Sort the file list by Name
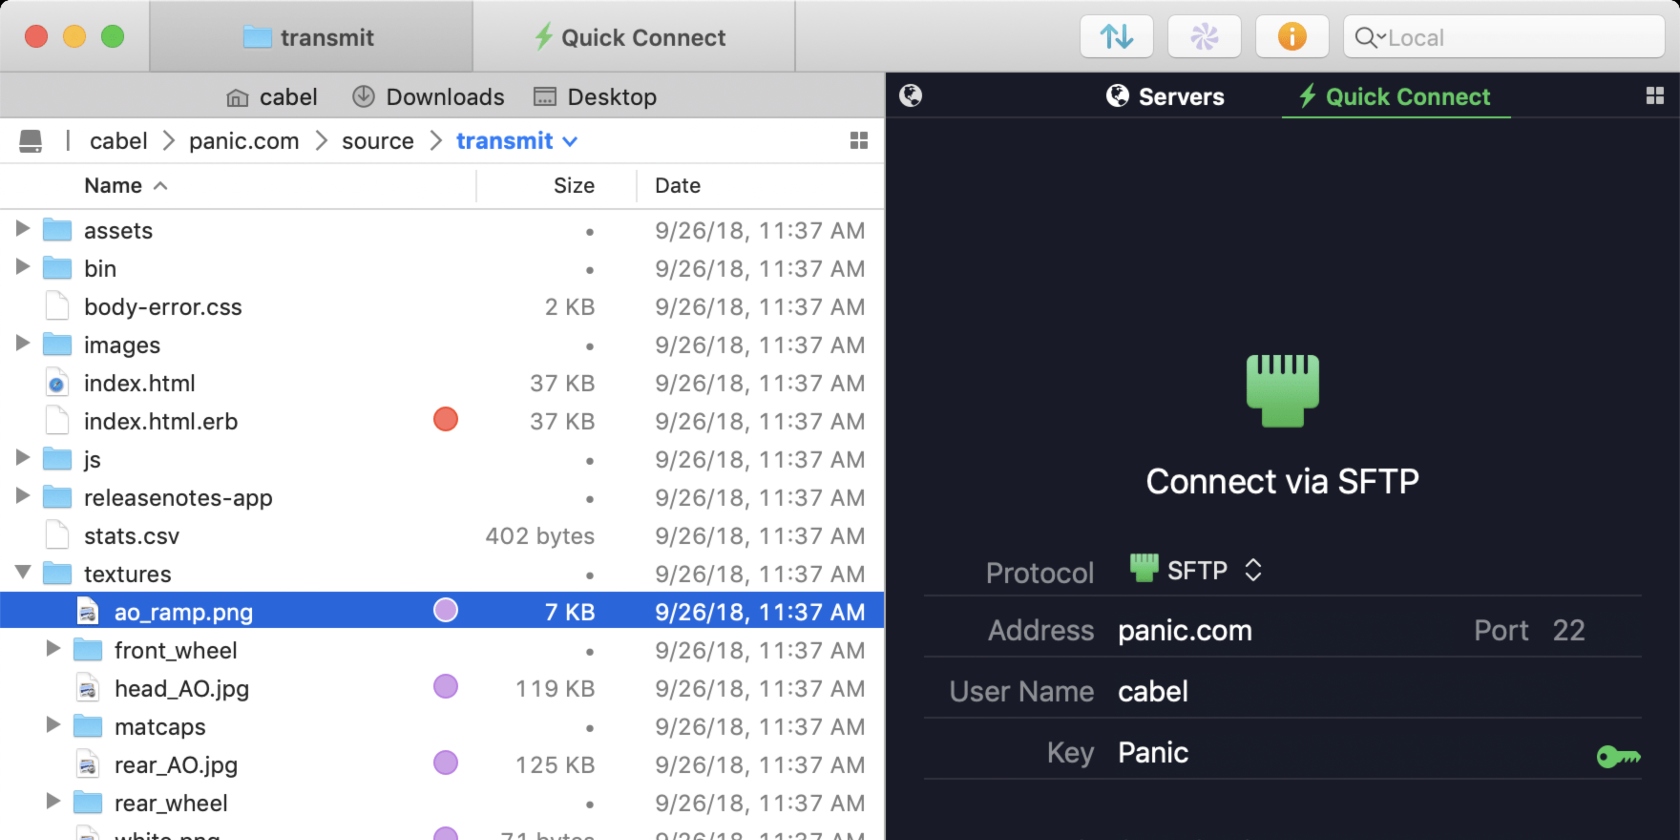The image size is (1680, 840). pyautogui.click(x=126, y=186)
